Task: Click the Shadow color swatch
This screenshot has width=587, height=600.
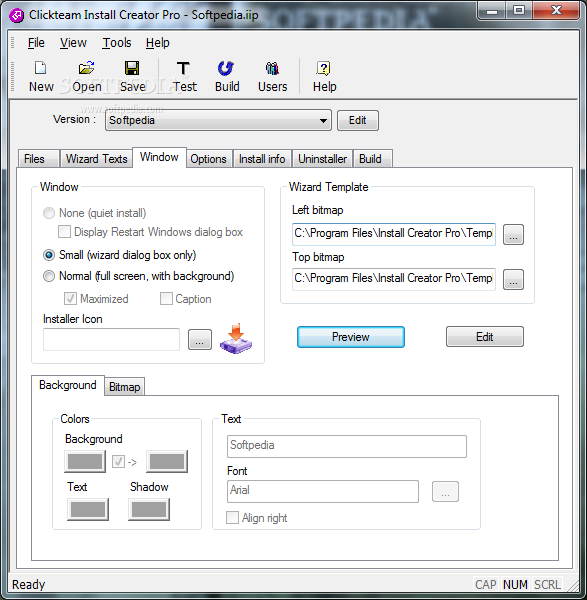Action: click(x=149, y=509)
